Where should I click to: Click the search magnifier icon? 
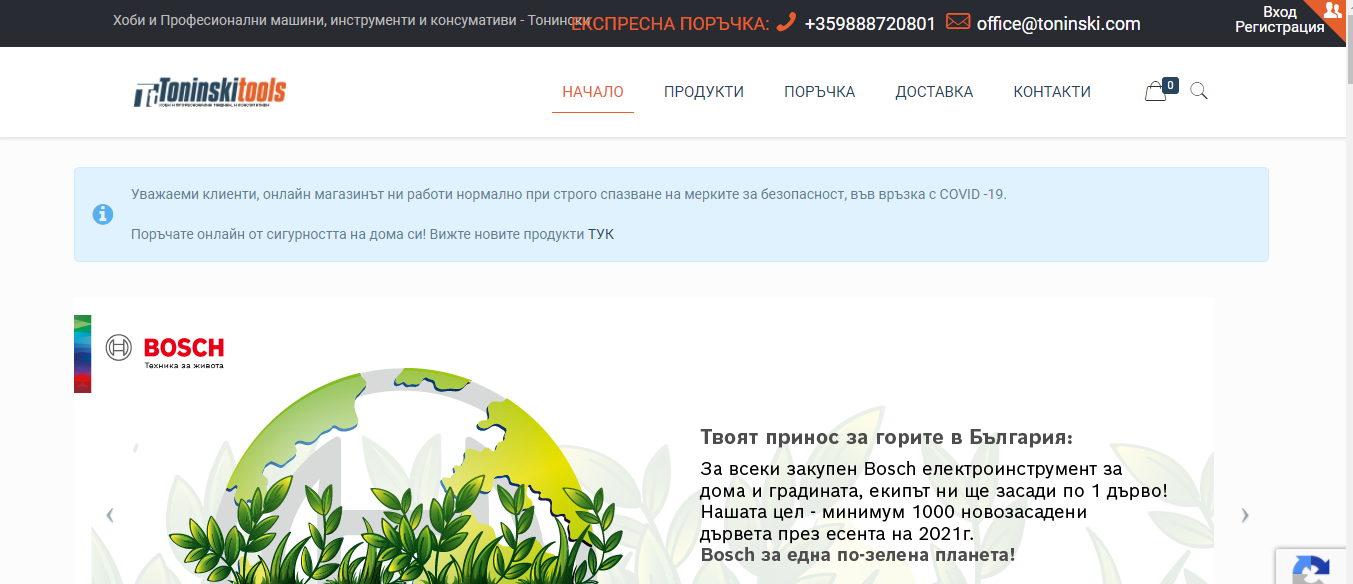tap(1199, 91)
